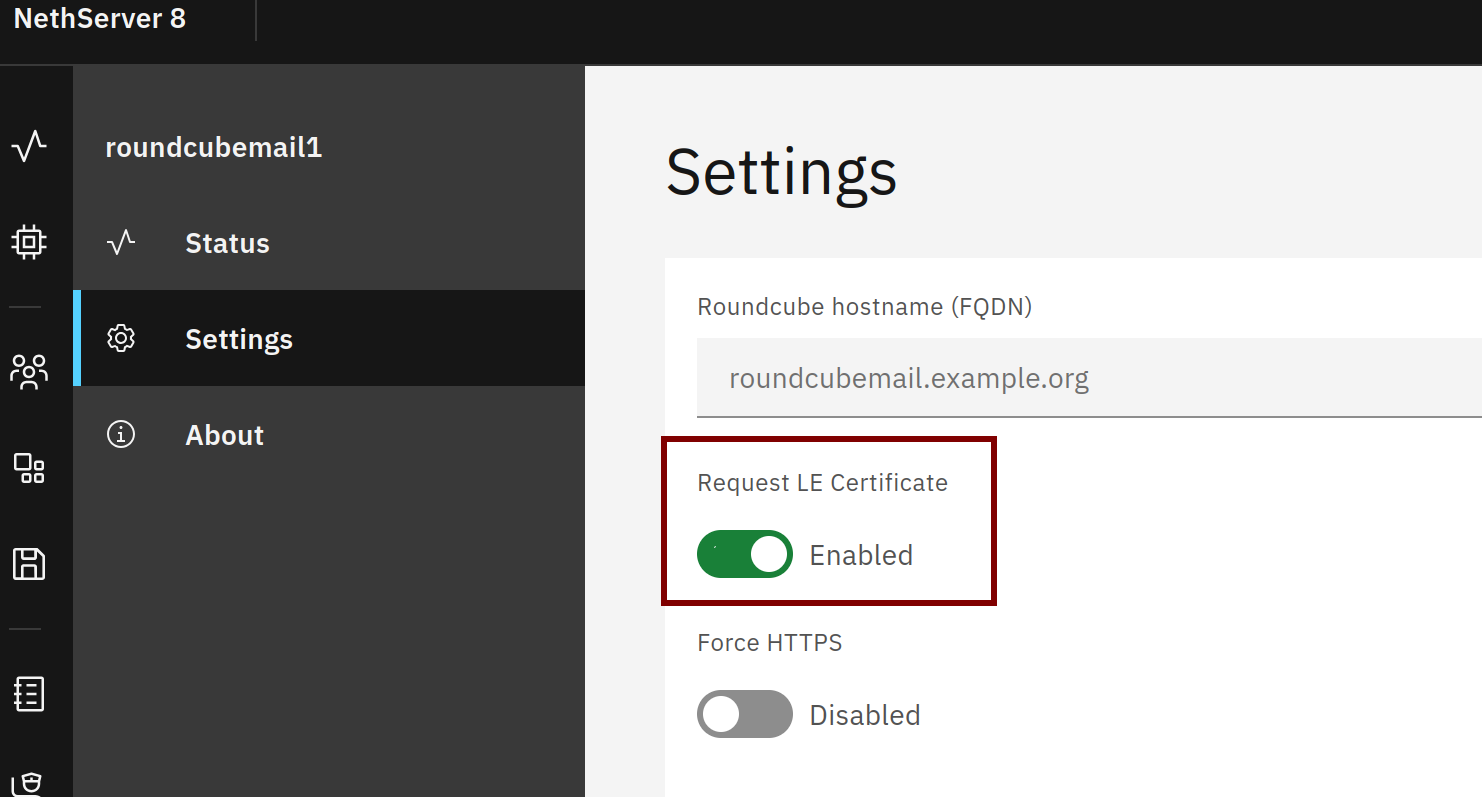Click the Disabled status text
The height and width of the screenshot is (797, 1482).
point(865,715)
